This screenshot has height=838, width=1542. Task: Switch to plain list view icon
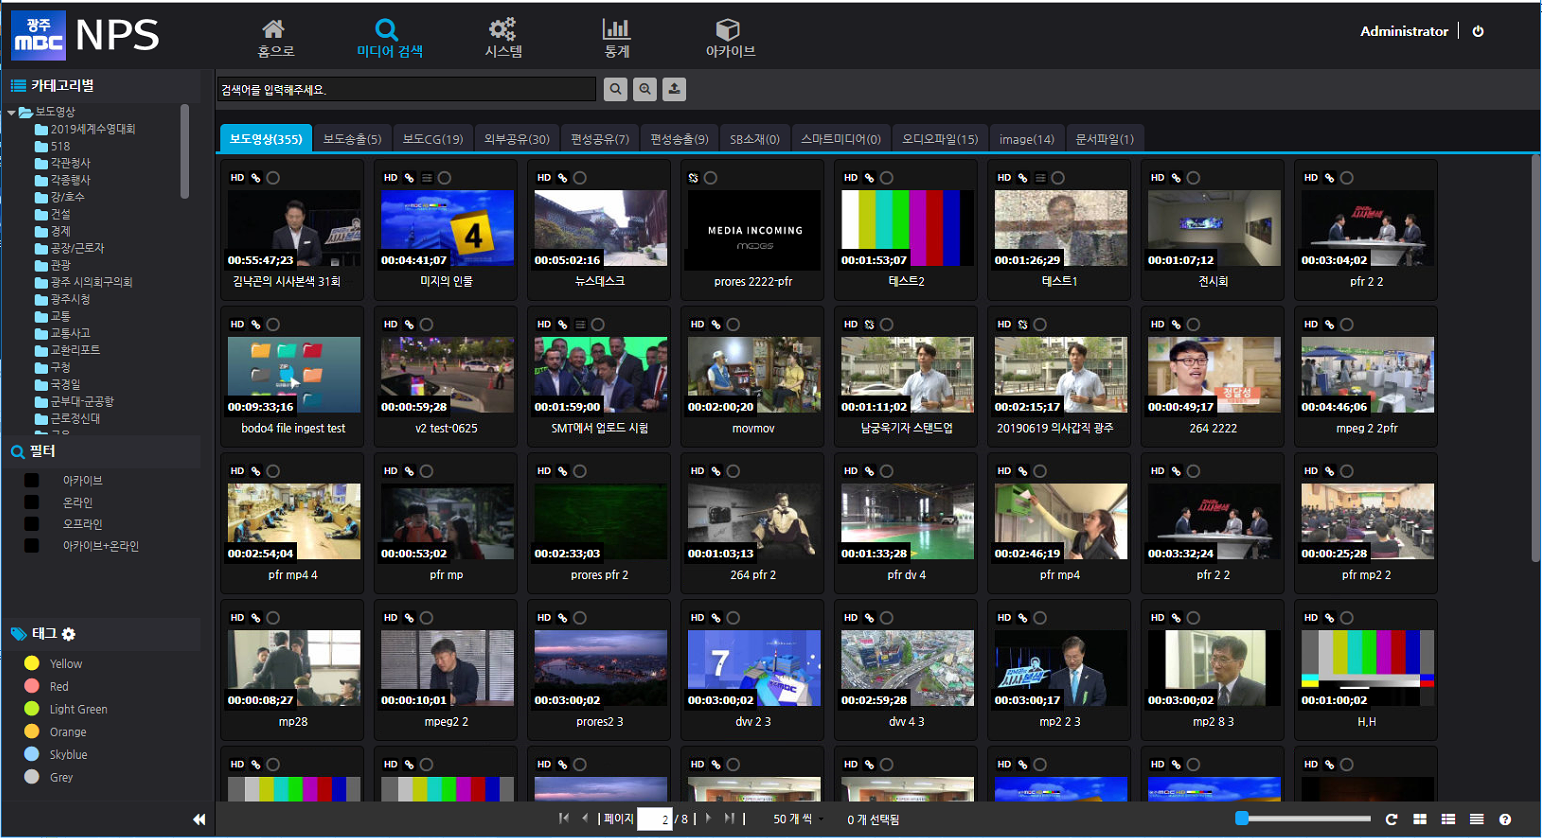(x=1476, y=819)
